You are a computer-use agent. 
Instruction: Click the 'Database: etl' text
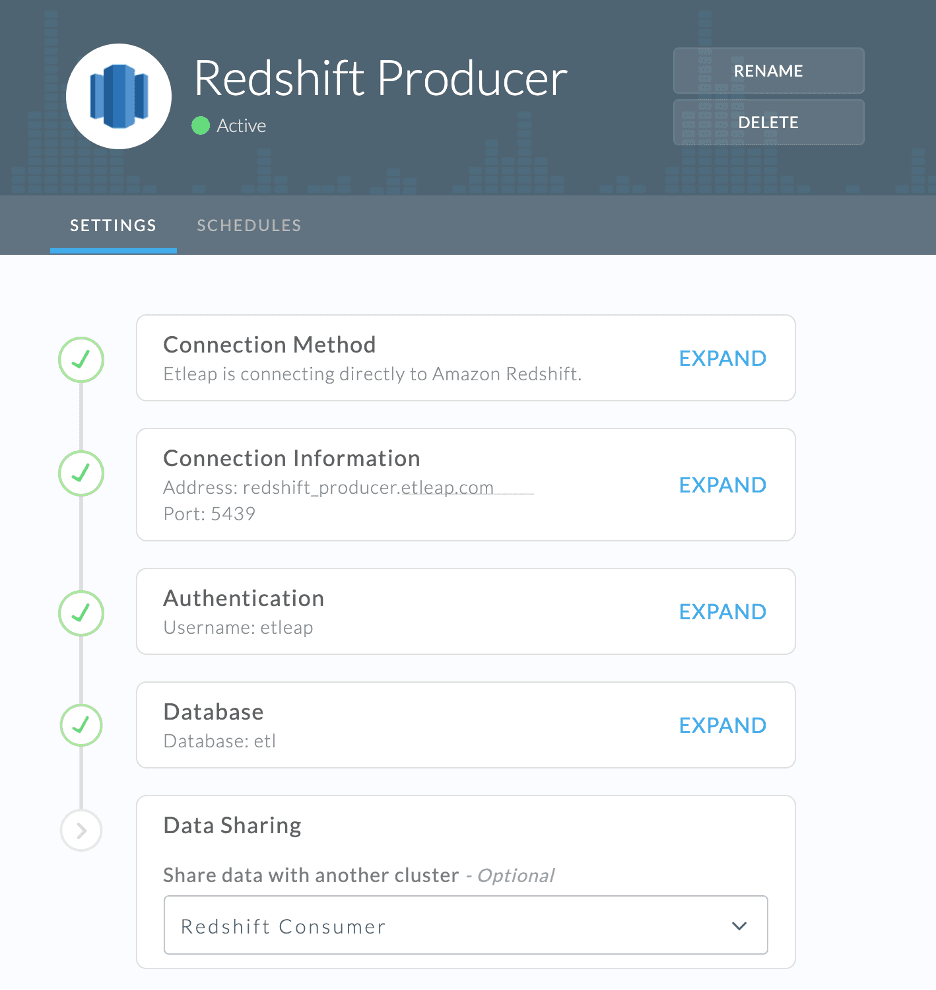pos(220,741)
